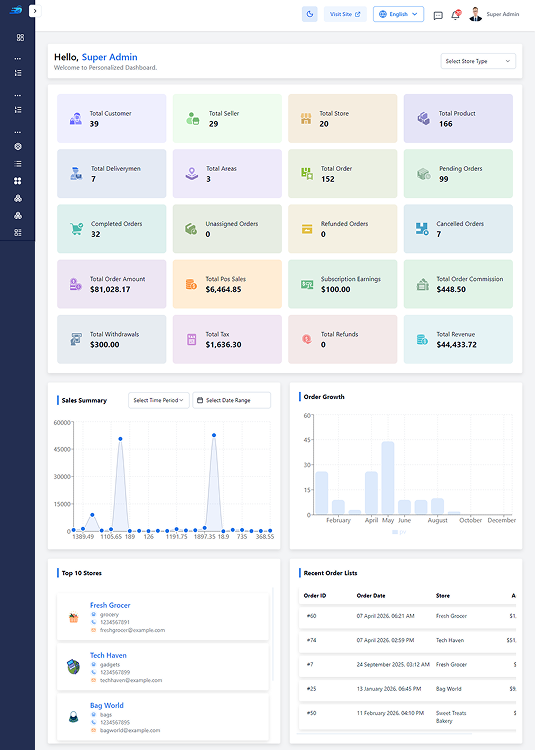Open the Tech Haven store link

[108, 655]
